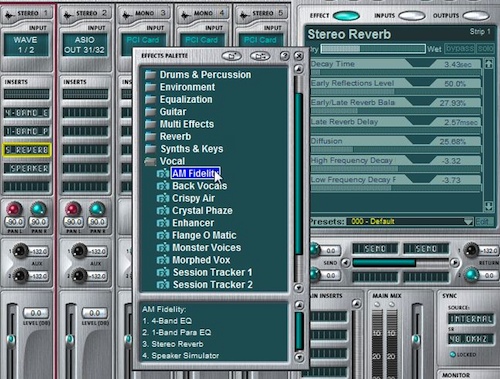Toggle the INPUTS view button
This screenshot has height=379, width=500.
[412, 15]
